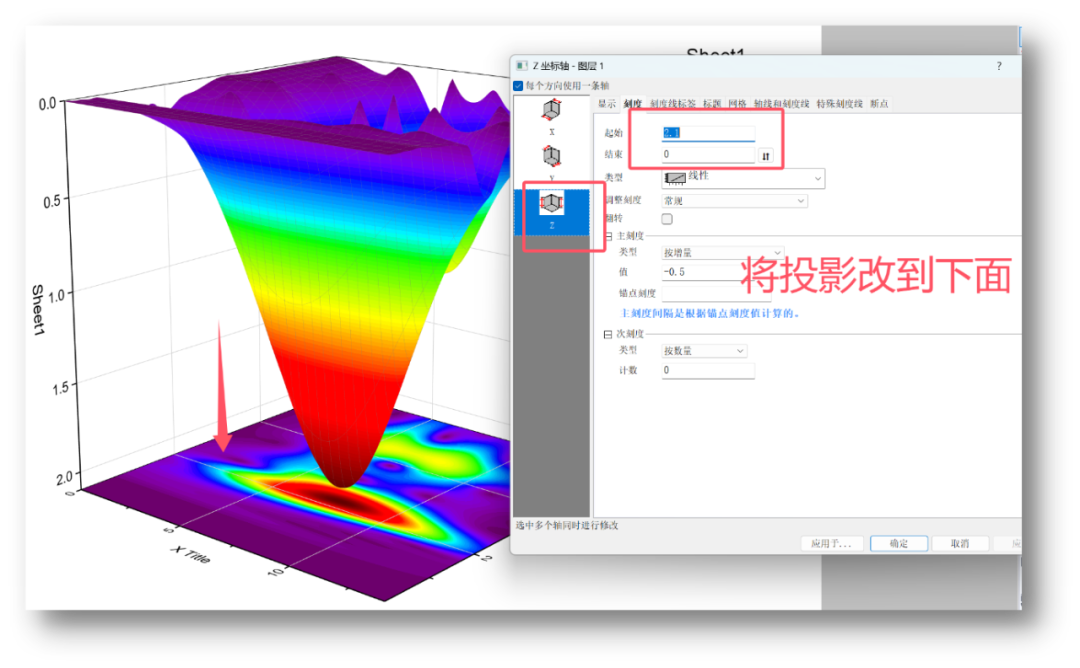
Task: Switch to the 显示 tab
Action: click(607, 103)
